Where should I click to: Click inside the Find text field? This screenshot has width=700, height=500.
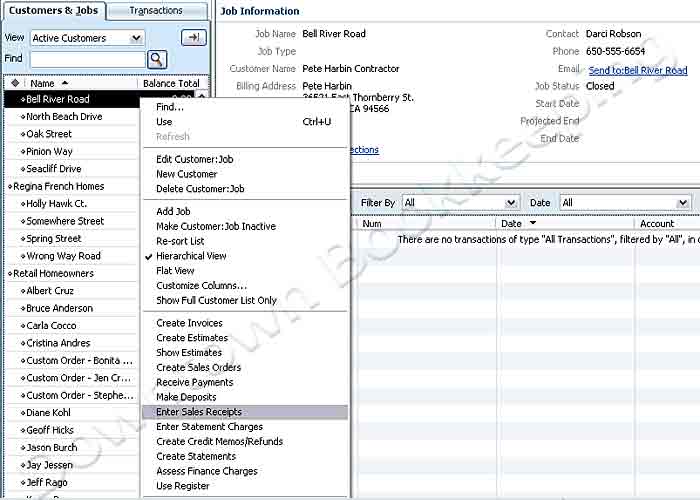click(88, 59)
